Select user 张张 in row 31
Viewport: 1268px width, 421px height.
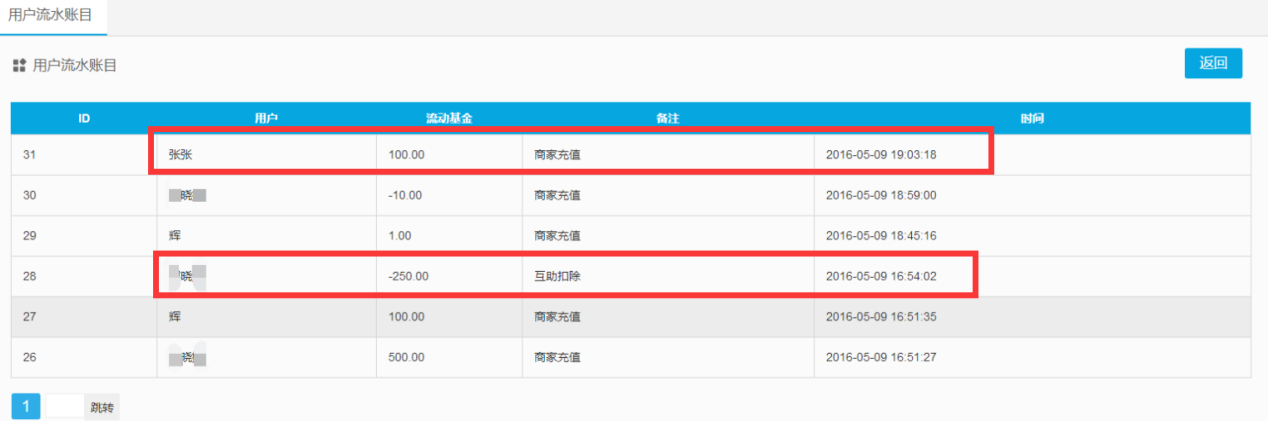(179, 155)
